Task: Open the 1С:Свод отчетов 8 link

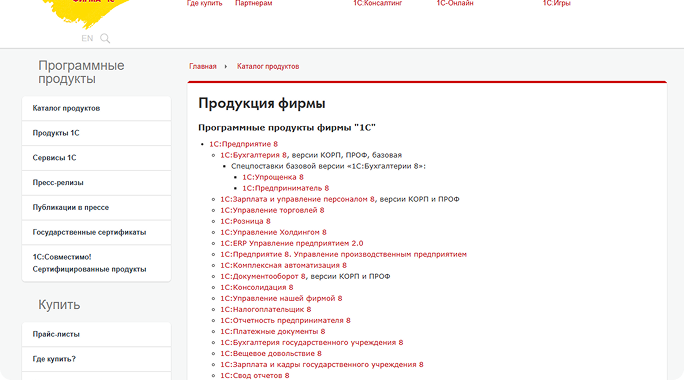Action: tap(255, 376)
